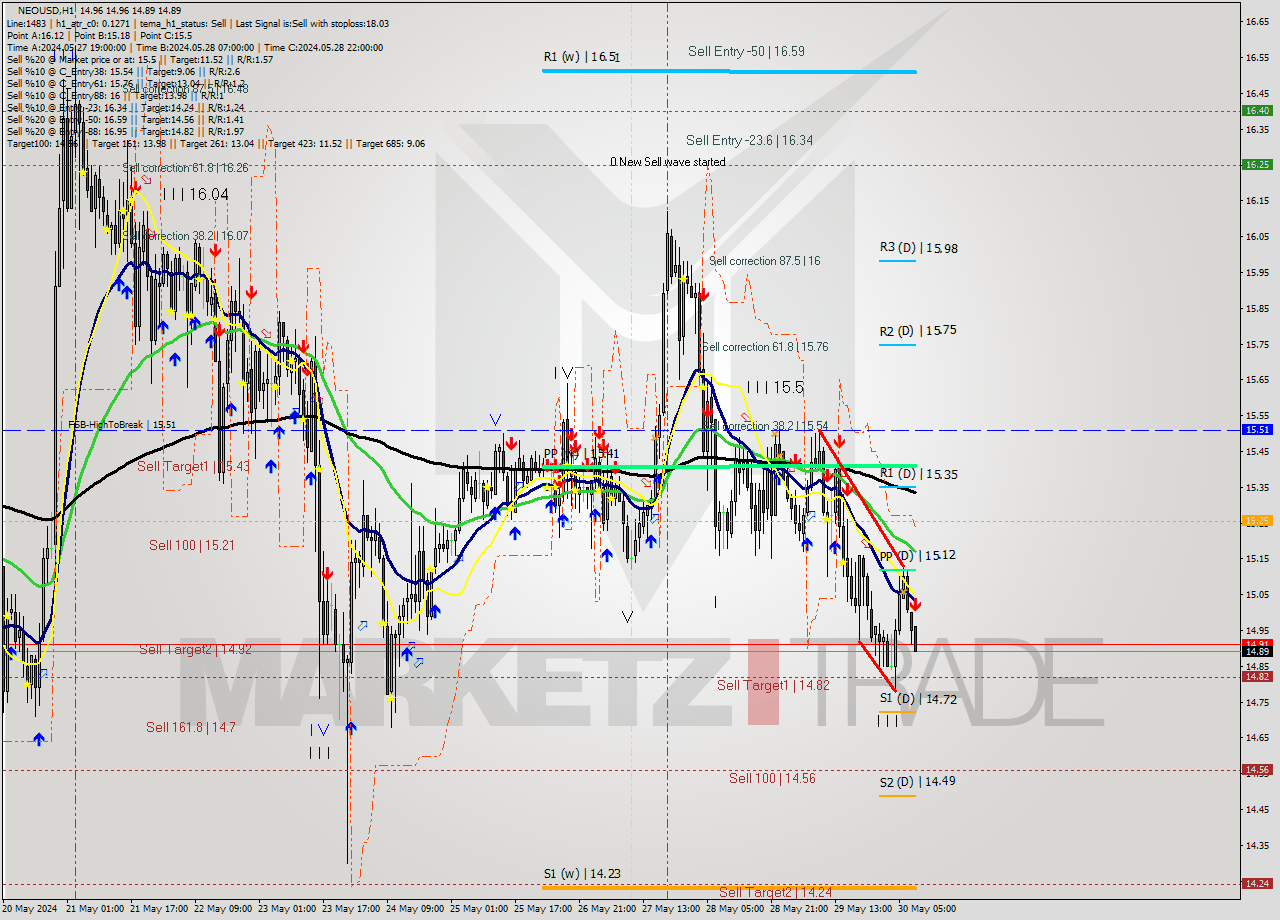Click the yellow 15.25 price tag
Image resolution: width=1280 pixels, height=920 pixels.
click(x=1257, y=520)
